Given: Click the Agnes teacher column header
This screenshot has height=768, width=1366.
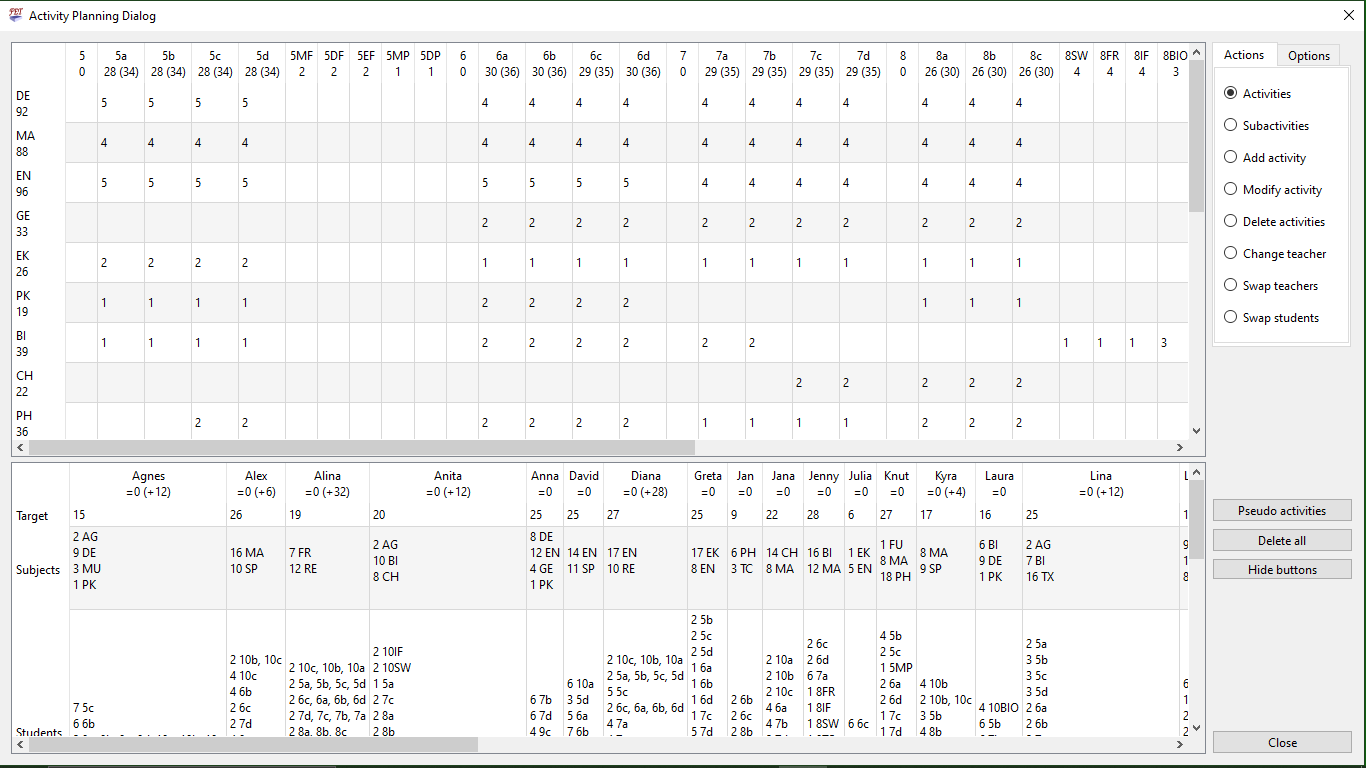Looking at the screenshot, I should coord(148,484).
